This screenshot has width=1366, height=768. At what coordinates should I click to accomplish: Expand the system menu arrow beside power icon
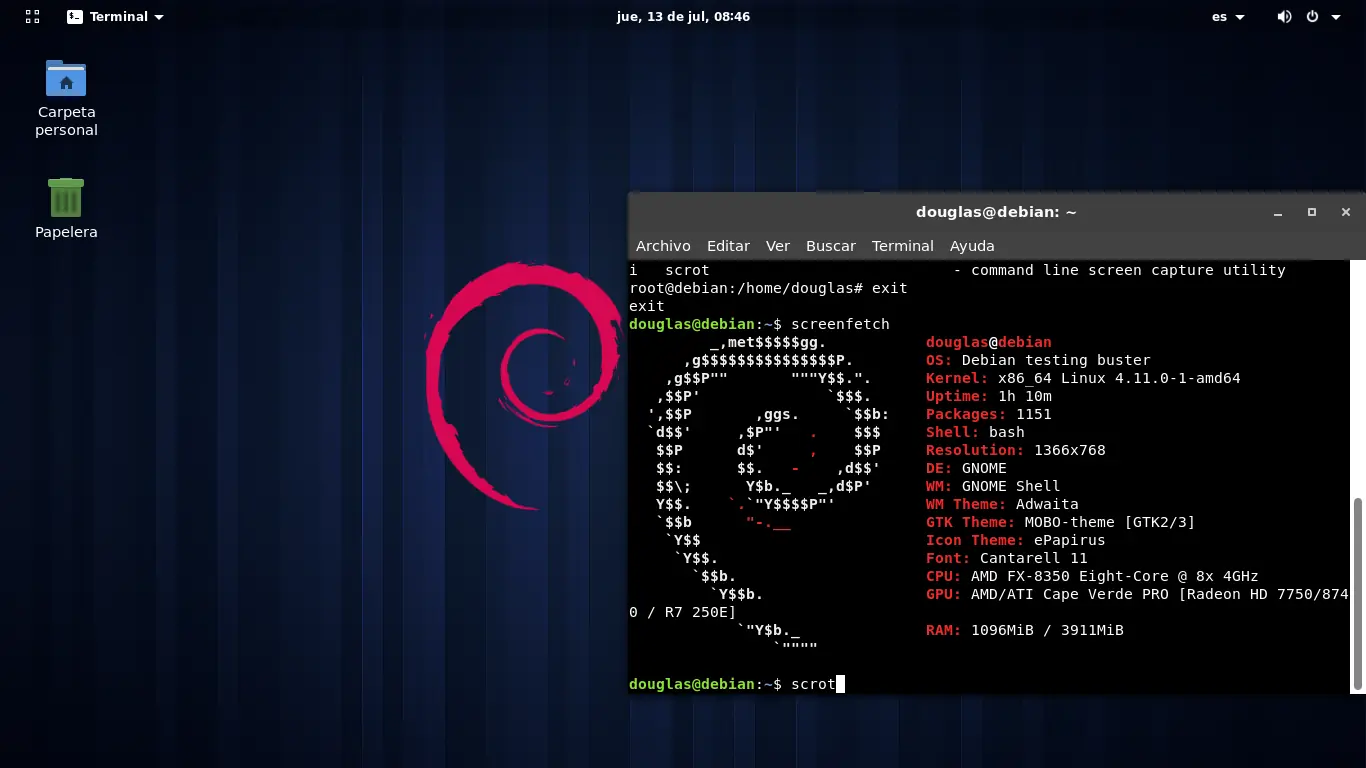click(x=1336, y=17)
